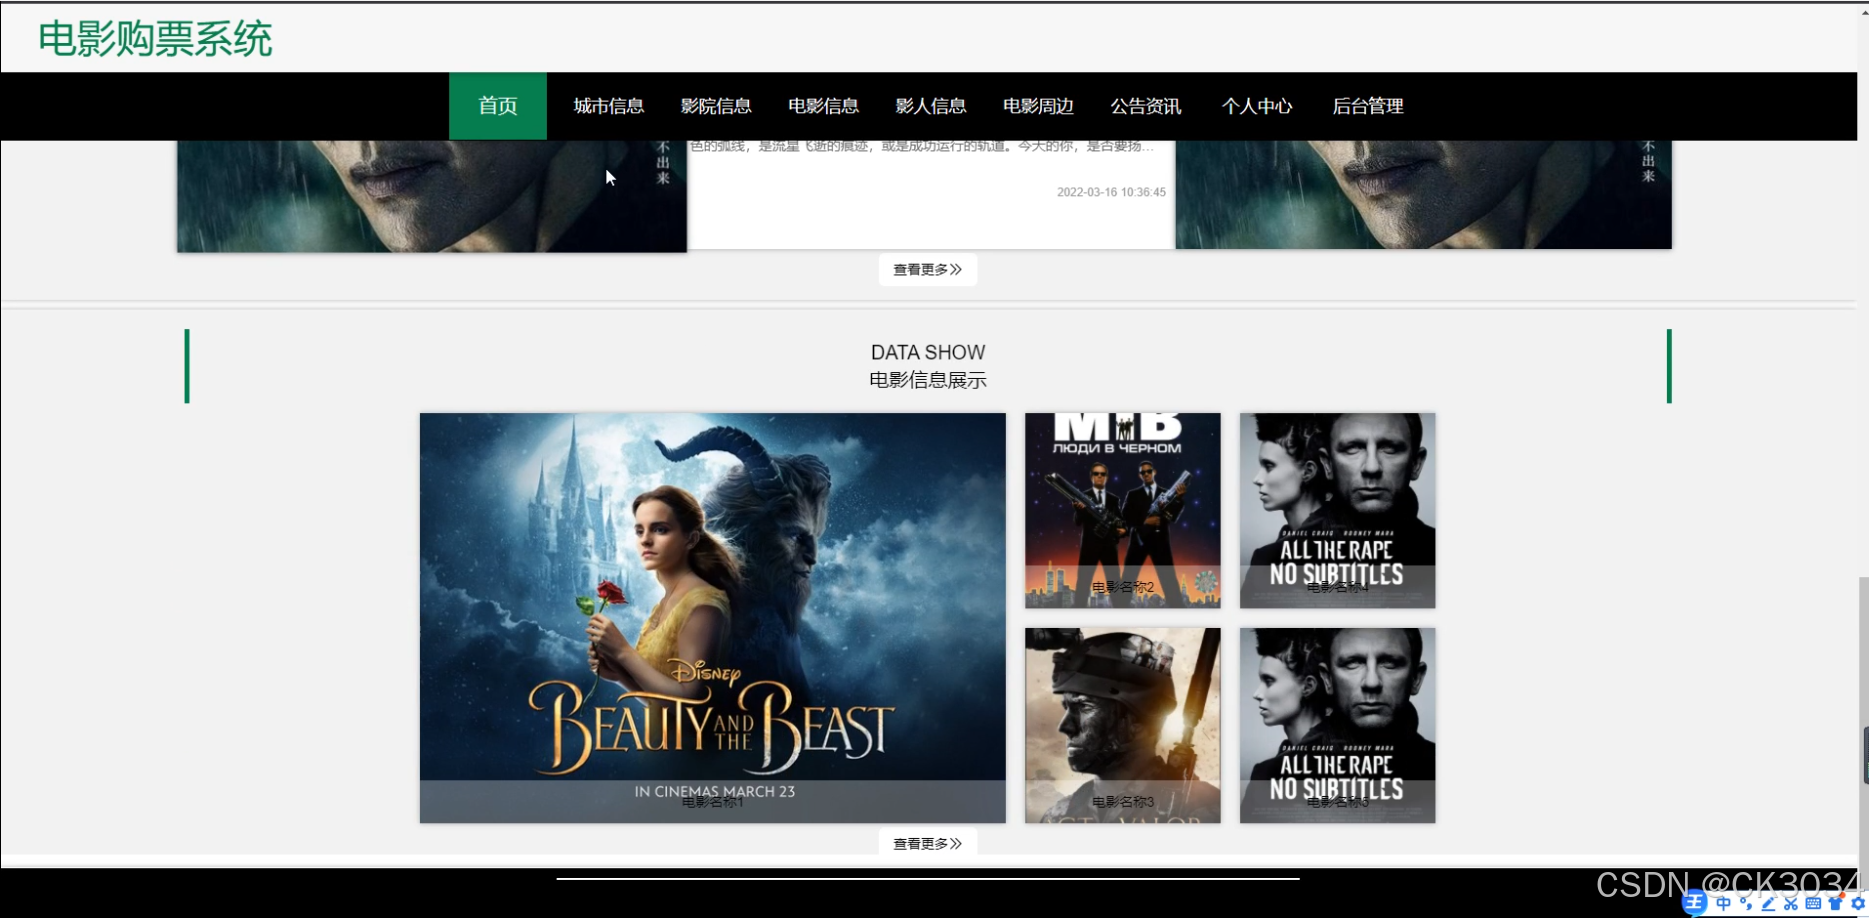Click the 2022-03-16 10:36:45 timestamp
The width and height of the screenshot is (1869, 918).
(x=1111, y=192)
